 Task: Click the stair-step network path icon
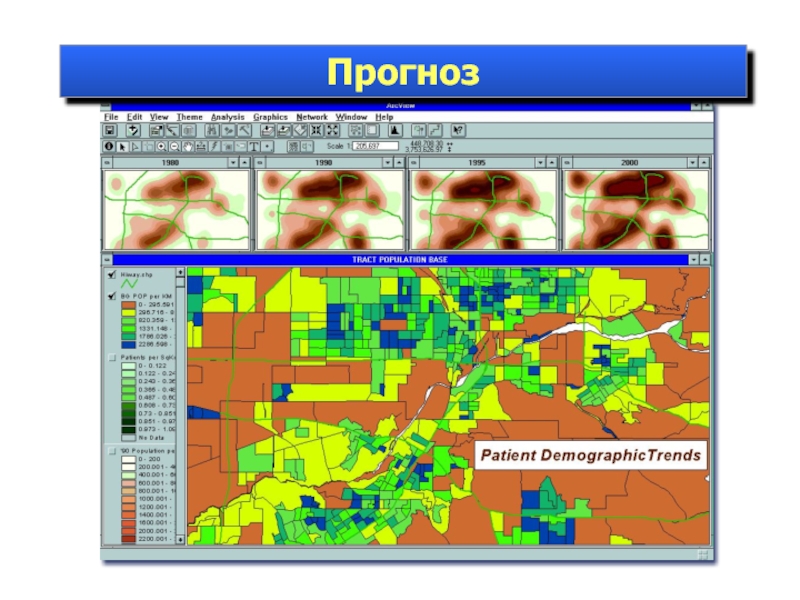[435, 131]
